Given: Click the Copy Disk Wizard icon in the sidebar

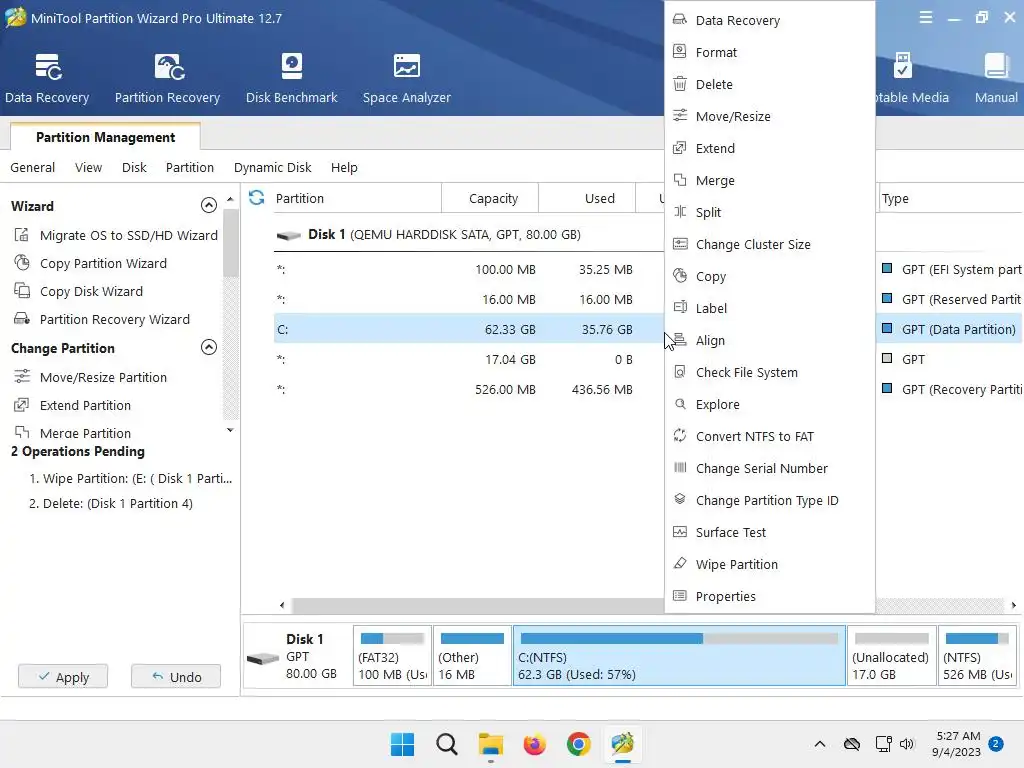Looking at the screenshot, I should 22,291.
